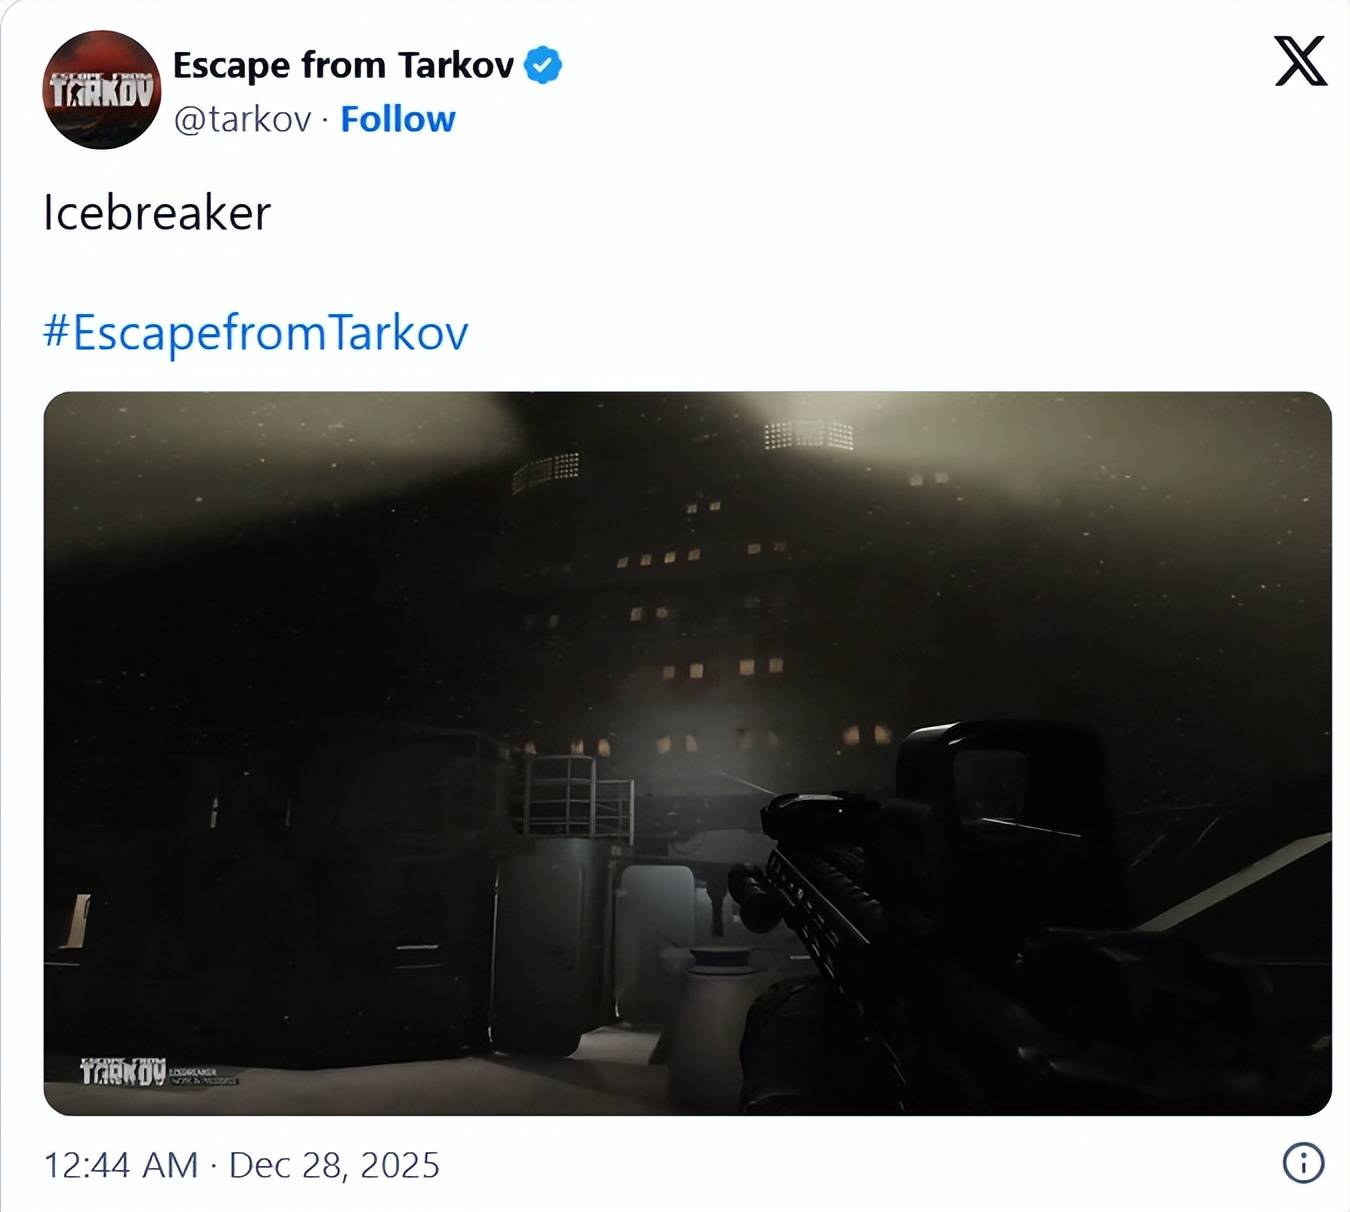The width and height of the screenshot is (1350, 1212).
Task: Click the Tarkov watermark logo in the video
Action: point(123,1071)
